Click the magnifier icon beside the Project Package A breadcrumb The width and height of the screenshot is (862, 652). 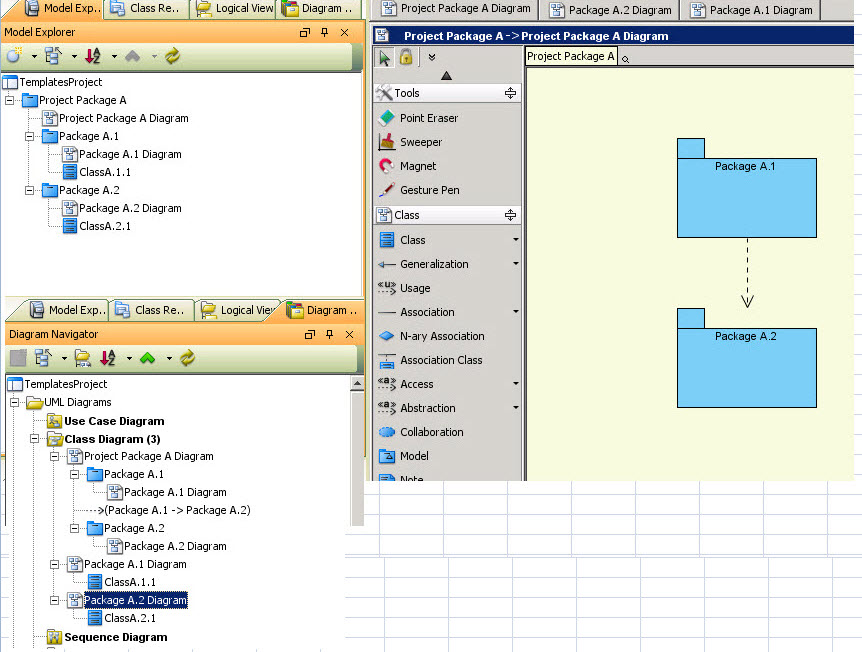click(625, 59)
